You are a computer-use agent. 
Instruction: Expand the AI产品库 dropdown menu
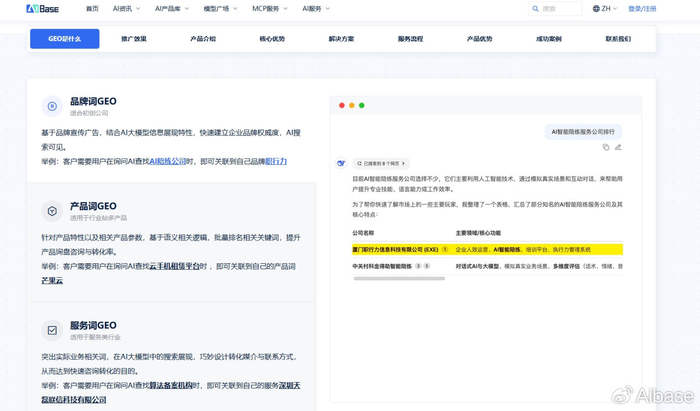(171, 9)
